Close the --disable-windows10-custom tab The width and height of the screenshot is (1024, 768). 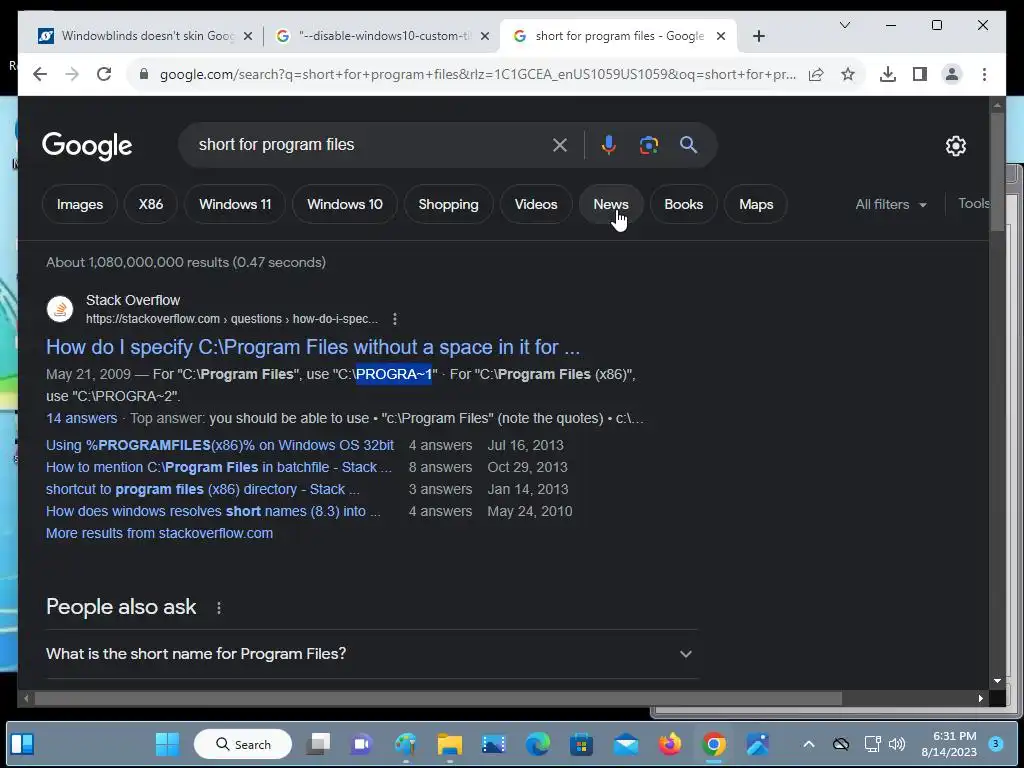[485, 36]
